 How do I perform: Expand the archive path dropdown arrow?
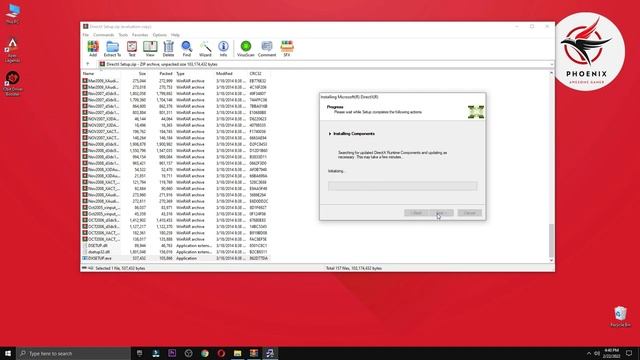[x=551, y=64]
